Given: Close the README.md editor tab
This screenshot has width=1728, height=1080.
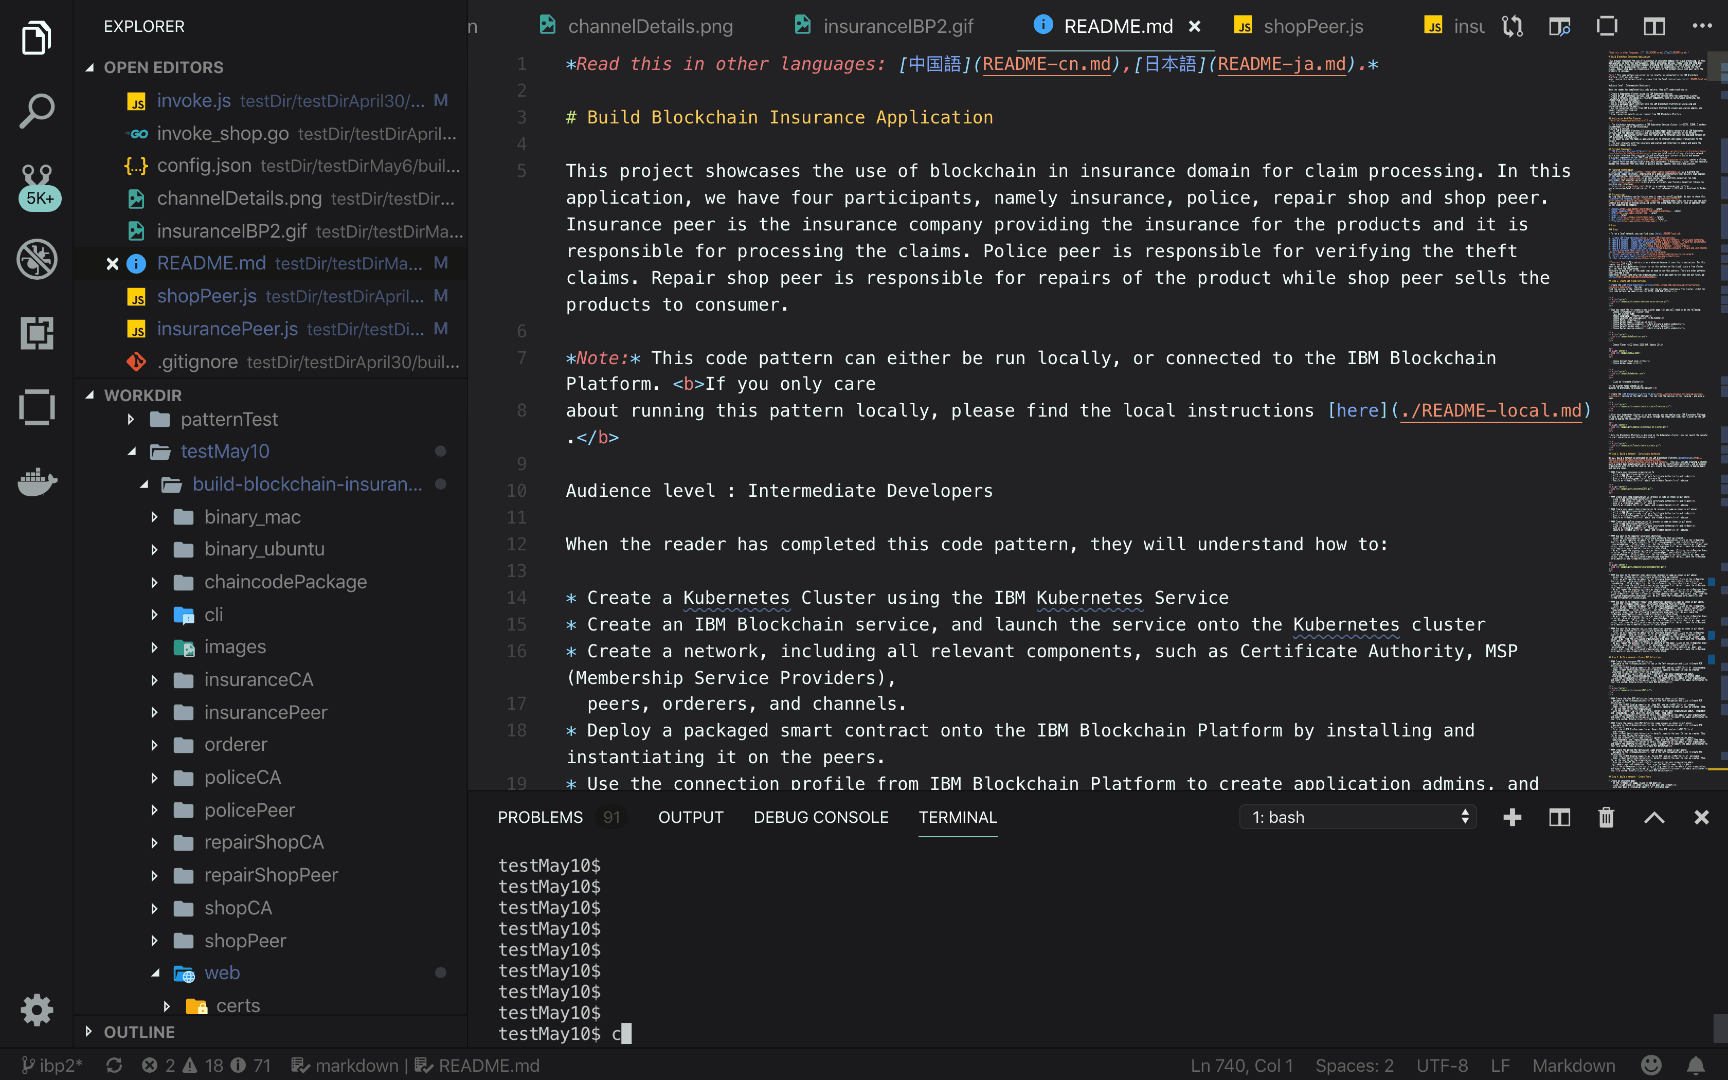Looking at the screenshot, I should pos(1194,27).
